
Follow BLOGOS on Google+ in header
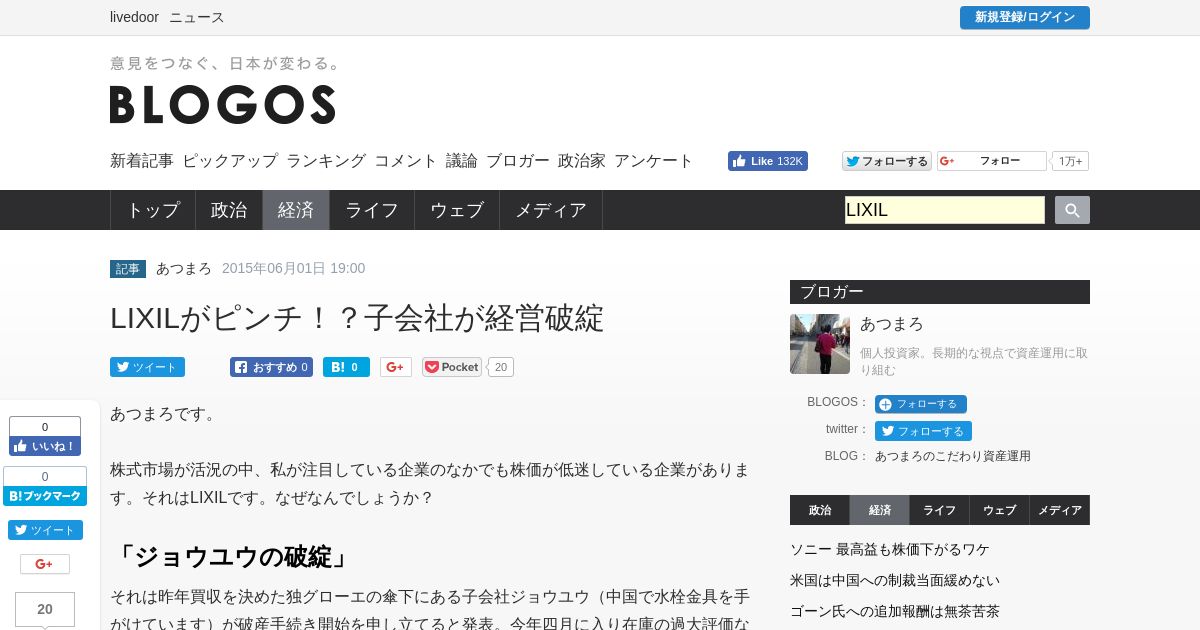pyautogui.click(x=992, y=161)
